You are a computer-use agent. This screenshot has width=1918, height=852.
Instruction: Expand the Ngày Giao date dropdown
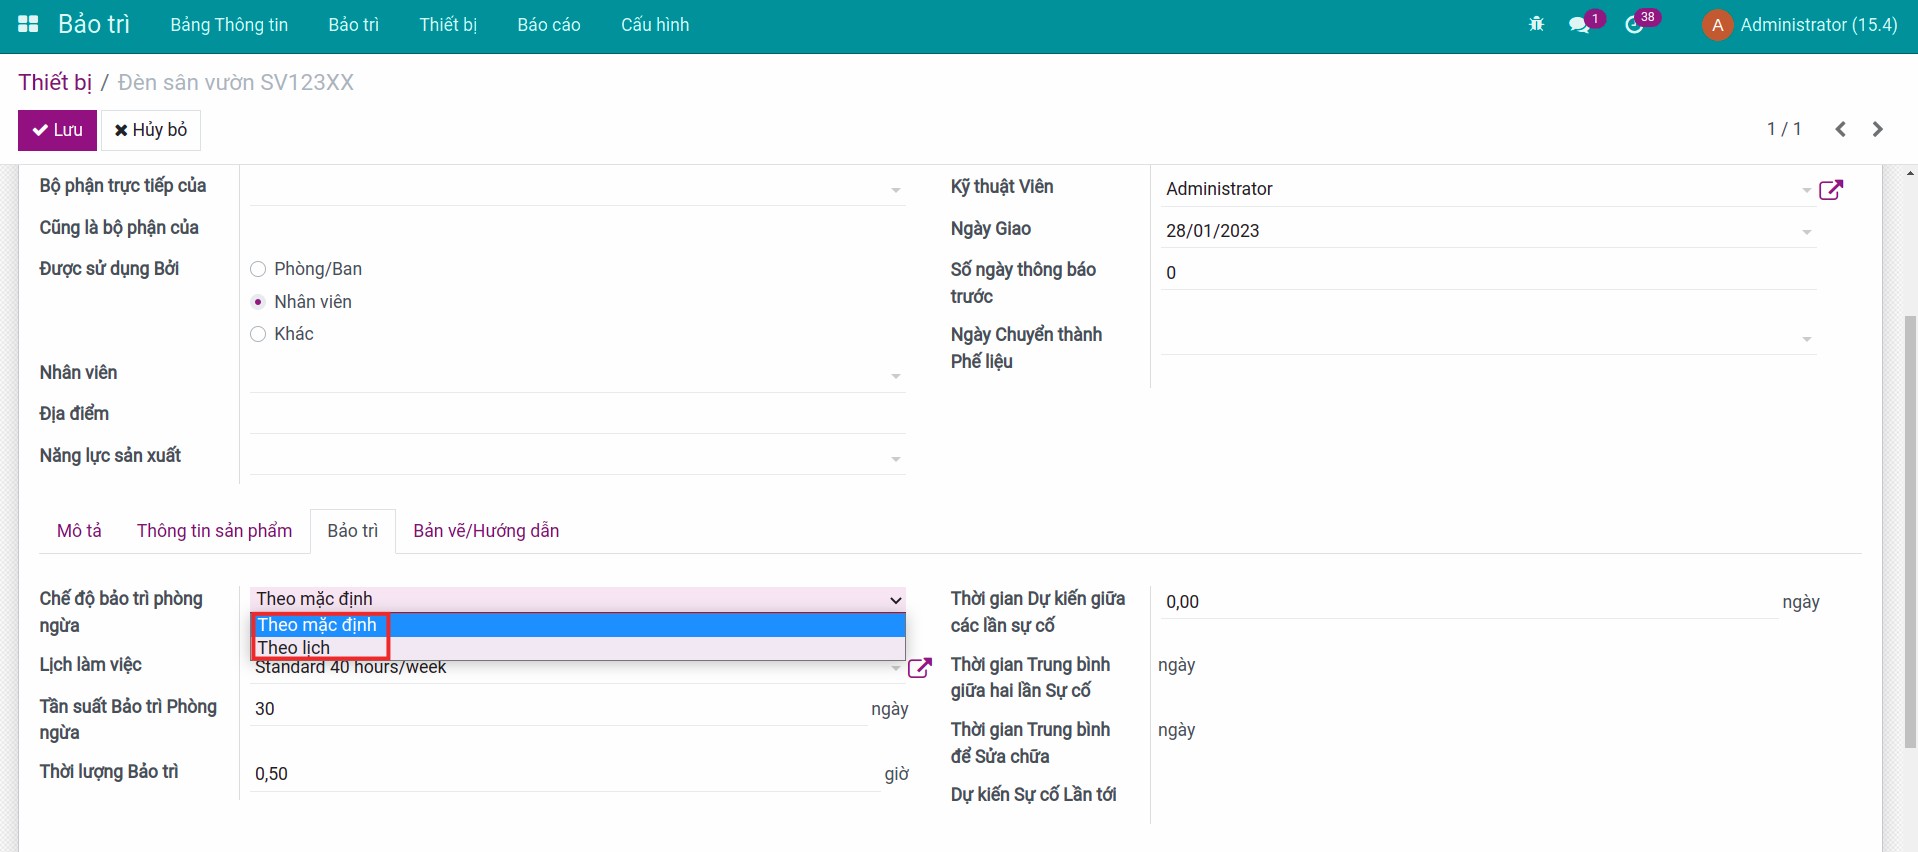click(1806, 232)
